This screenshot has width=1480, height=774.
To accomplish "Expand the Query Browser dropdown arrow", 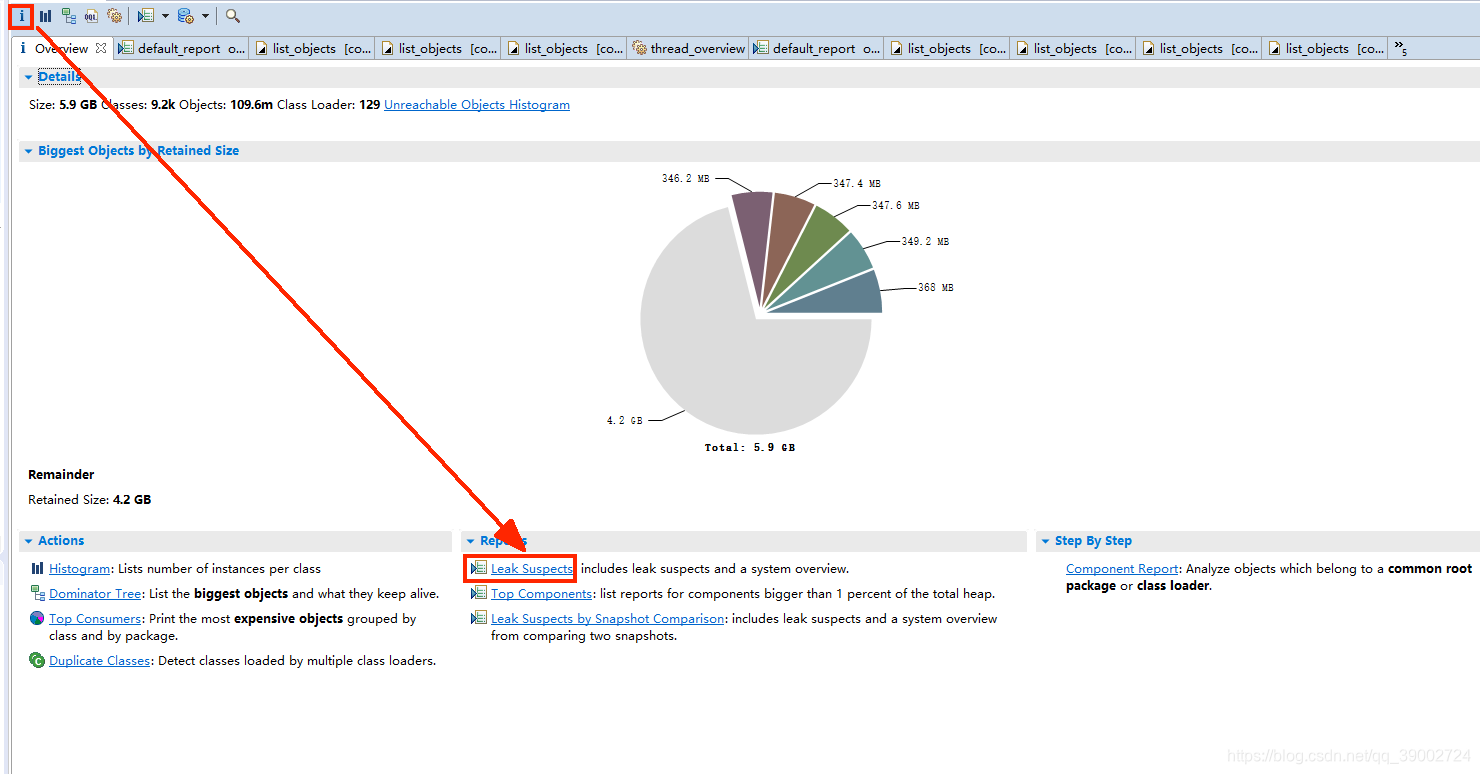I will (205, 16).
